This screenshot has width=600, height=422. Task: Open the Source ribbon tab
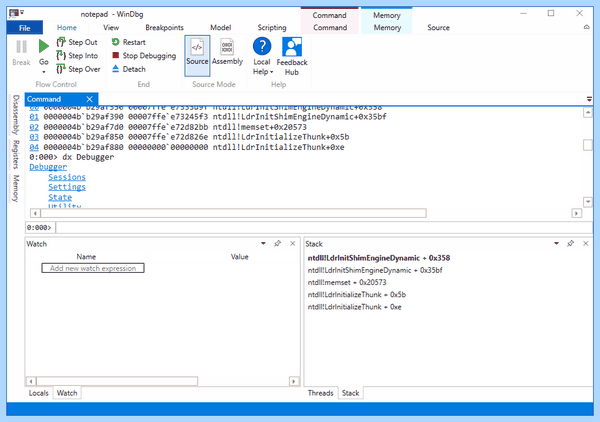click(439, 28)
